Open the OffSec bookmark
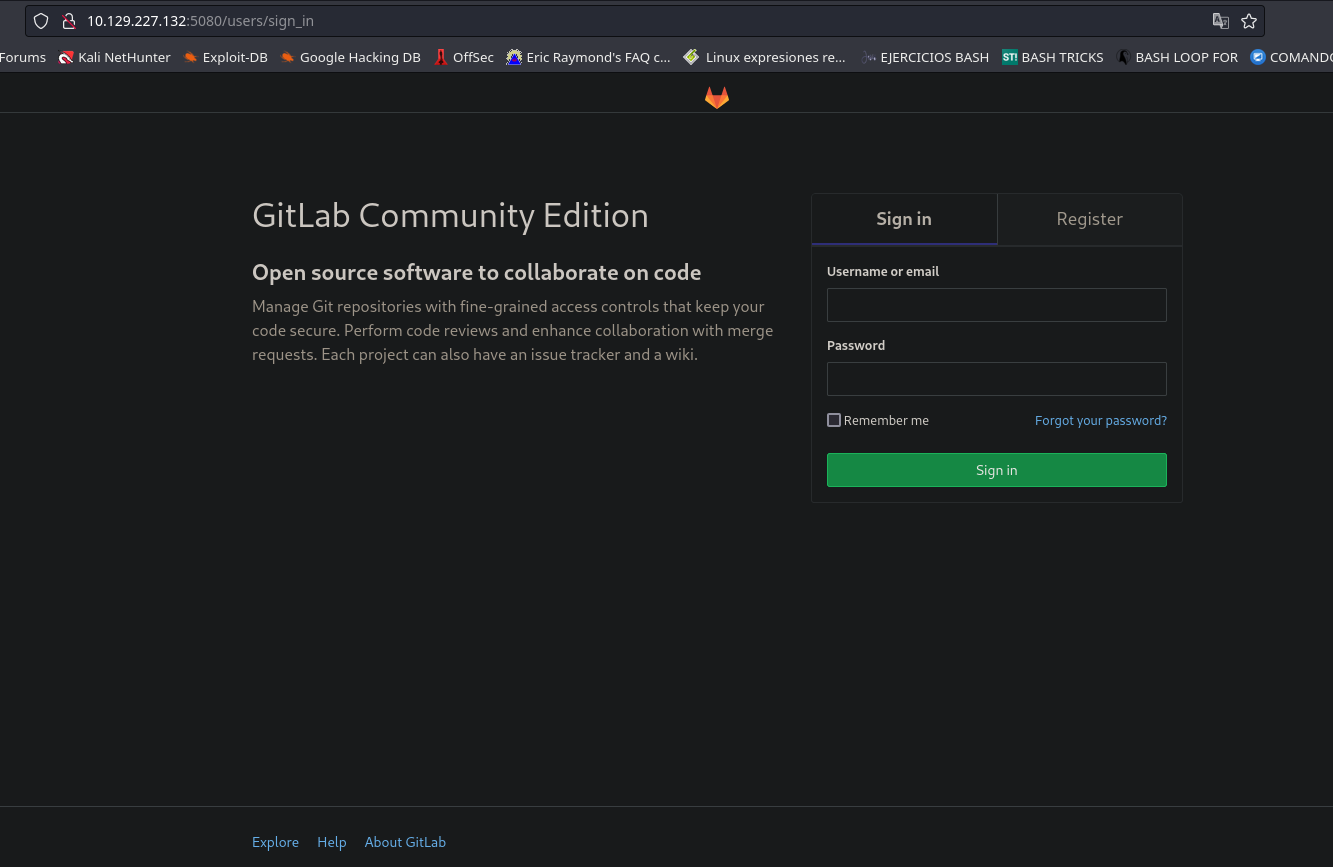The height and width of the screenshot is (867, 1333). point(464,57)
